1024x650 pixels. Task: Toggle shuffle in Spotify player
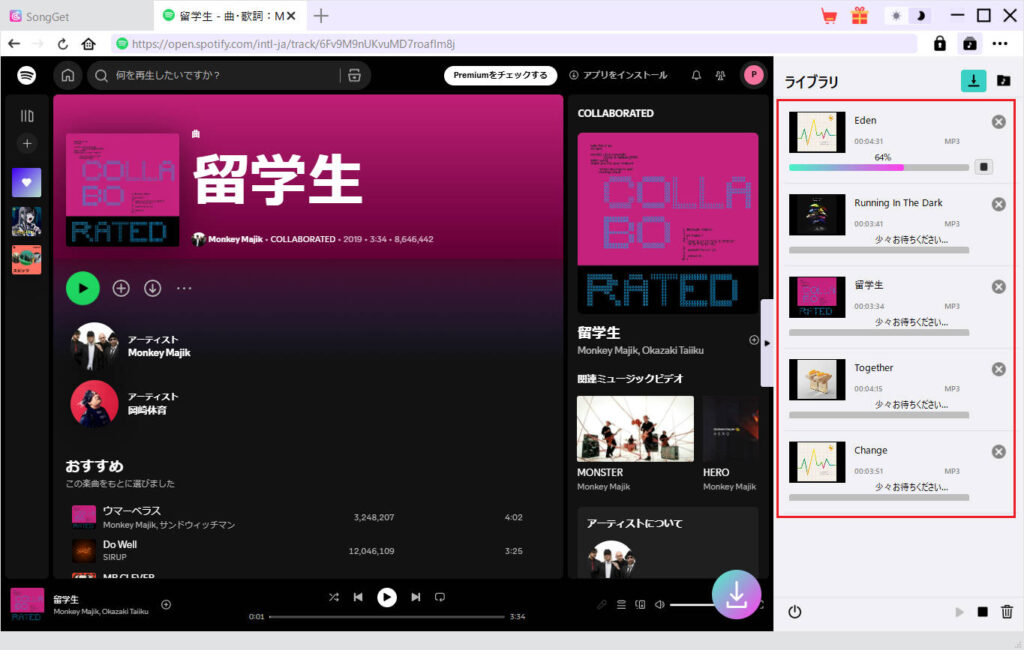click(334, 597)
